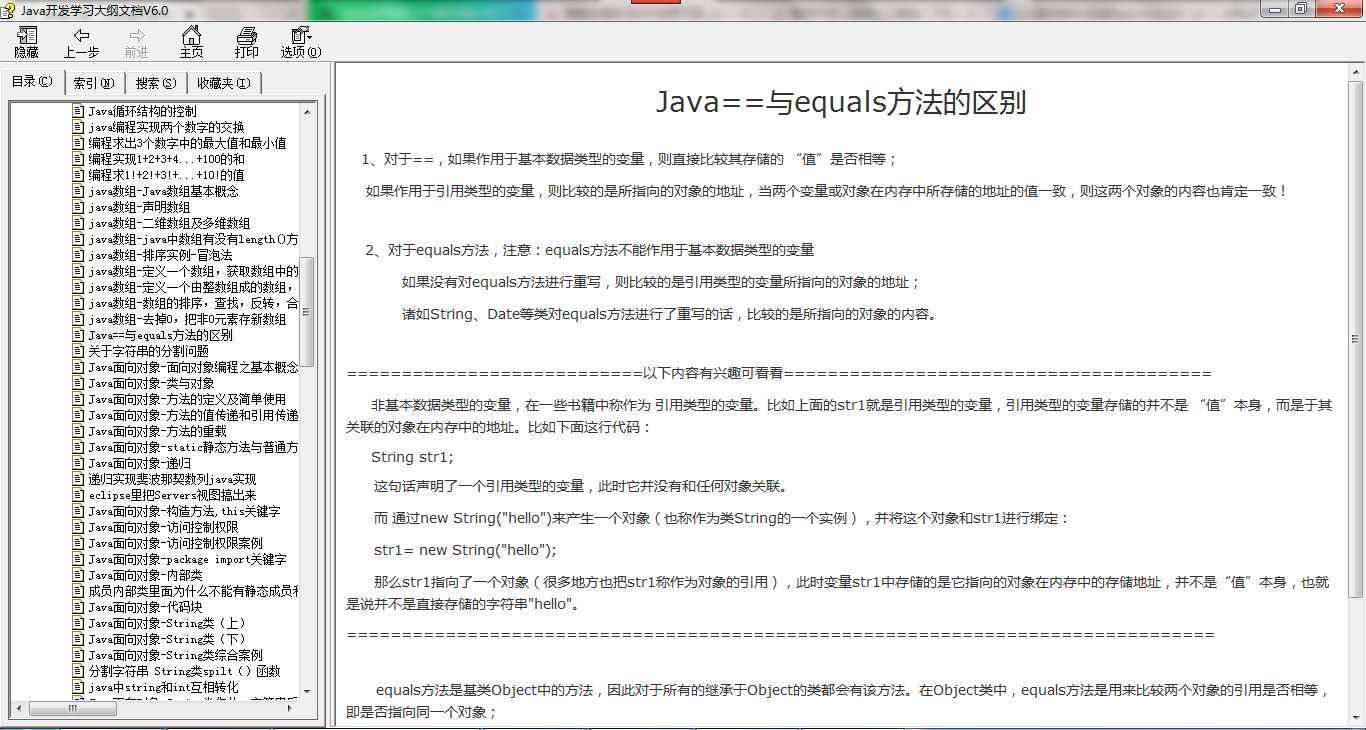Click the contents tree vertical scrollbar thumb
1366x730 pixels.
tap(307, 312)
